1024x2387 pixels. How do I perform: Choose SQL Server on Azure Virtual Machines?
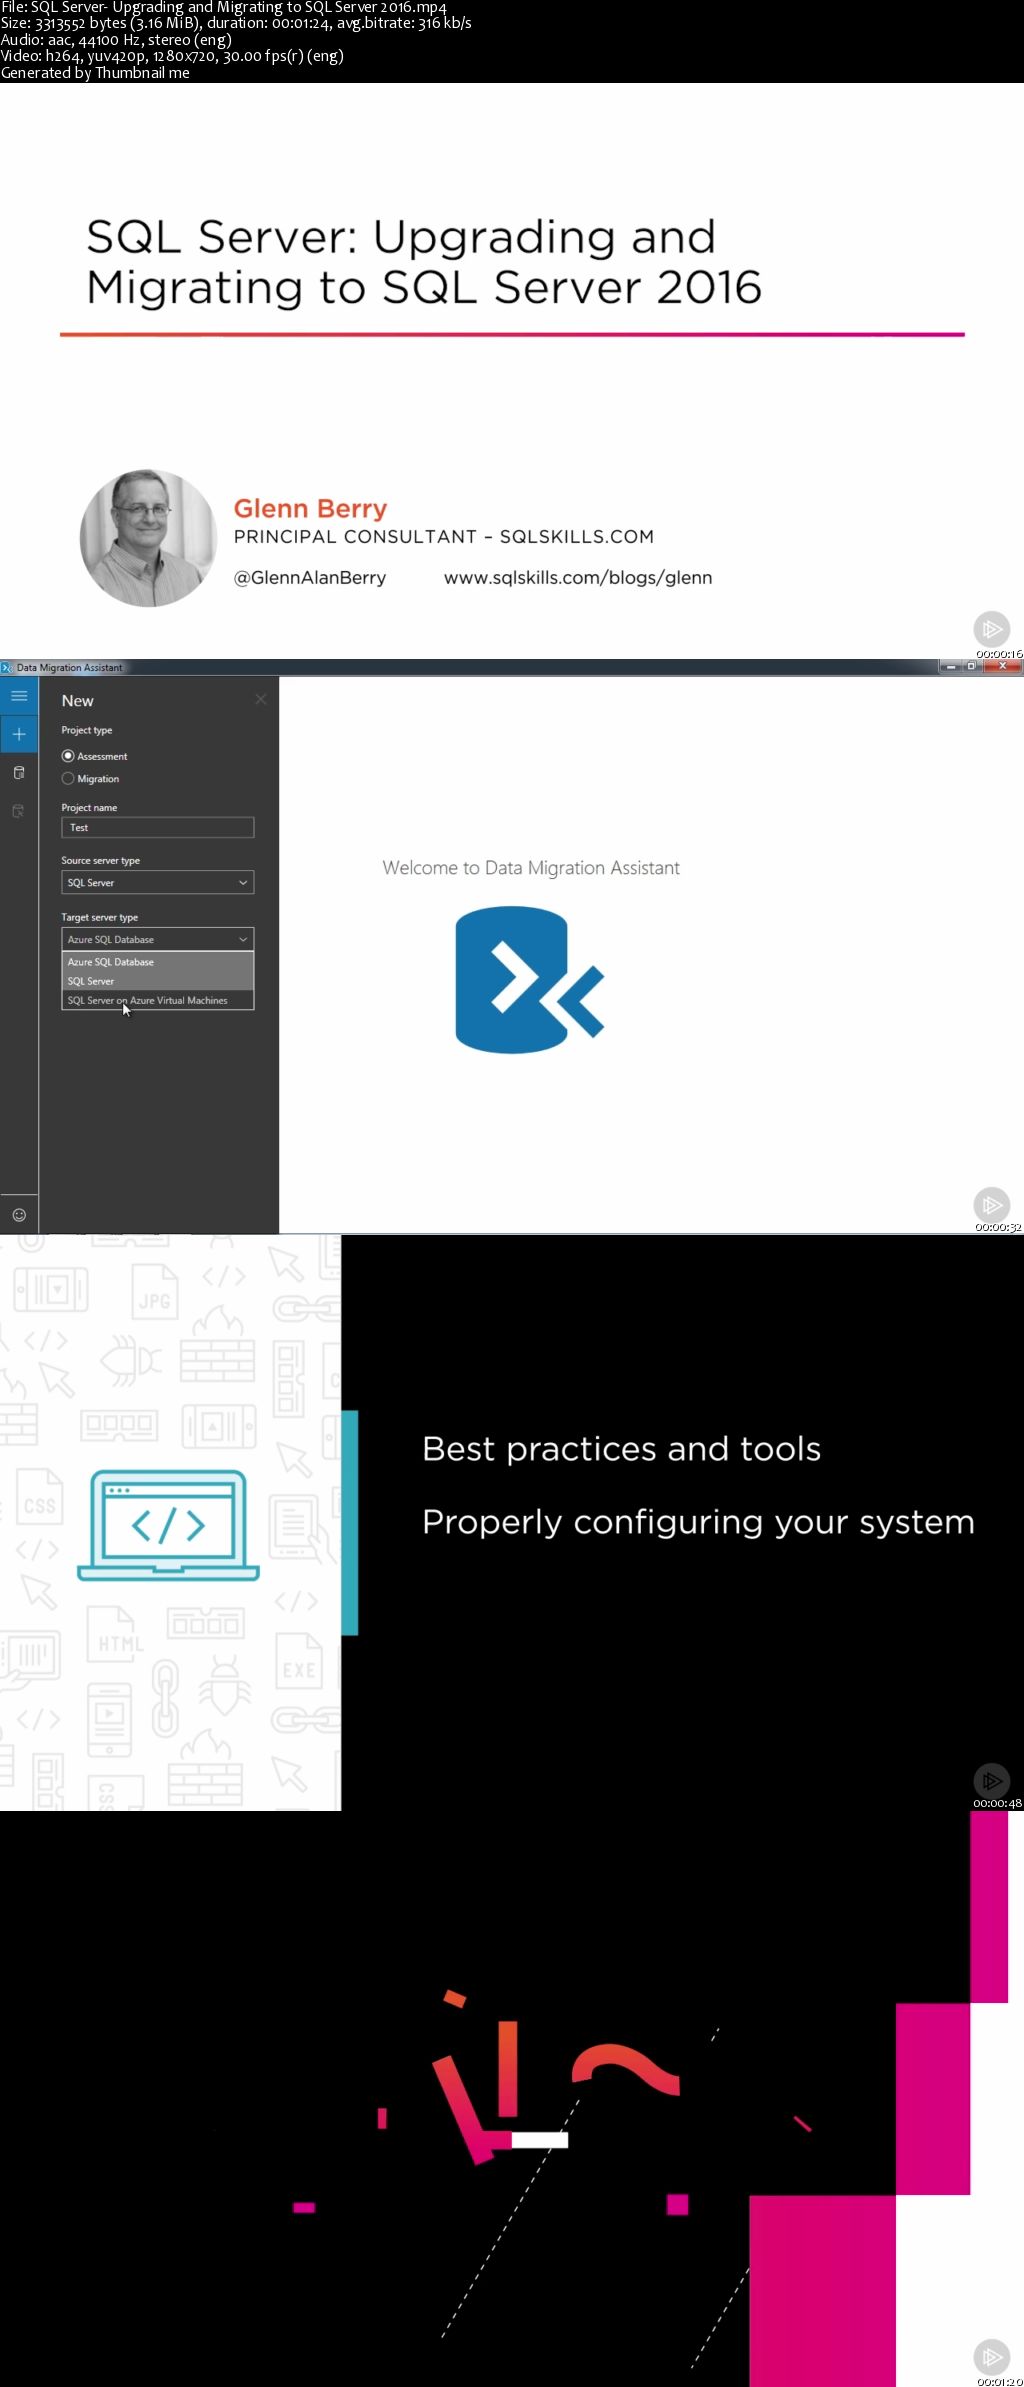coord(158,1000)
